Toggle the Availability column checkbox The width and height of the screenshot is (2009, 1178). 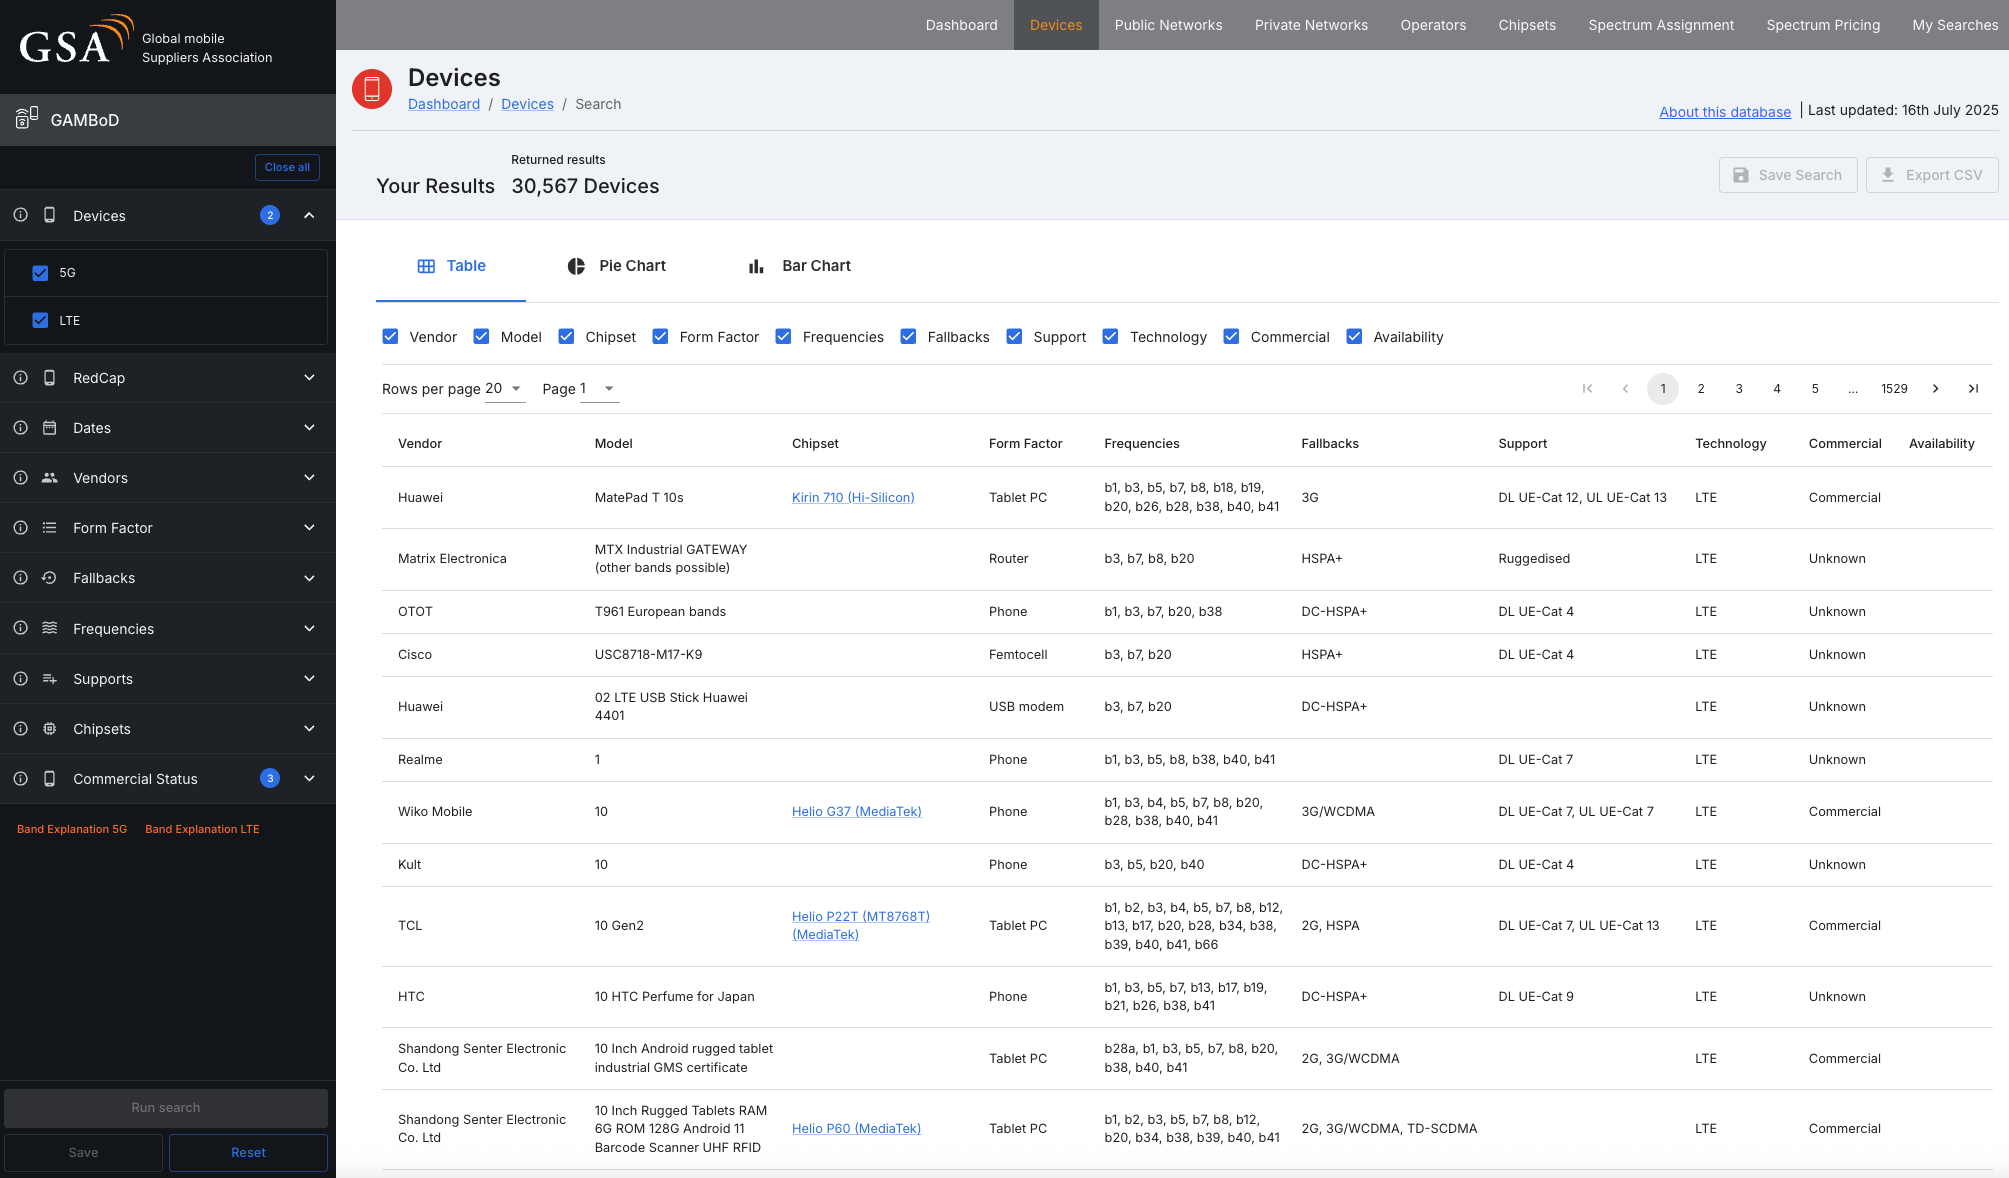click(x=1354, y=337)
